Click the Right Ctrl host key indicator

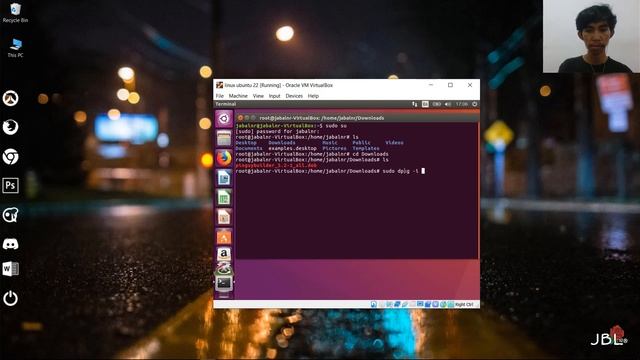coord(464,304)
